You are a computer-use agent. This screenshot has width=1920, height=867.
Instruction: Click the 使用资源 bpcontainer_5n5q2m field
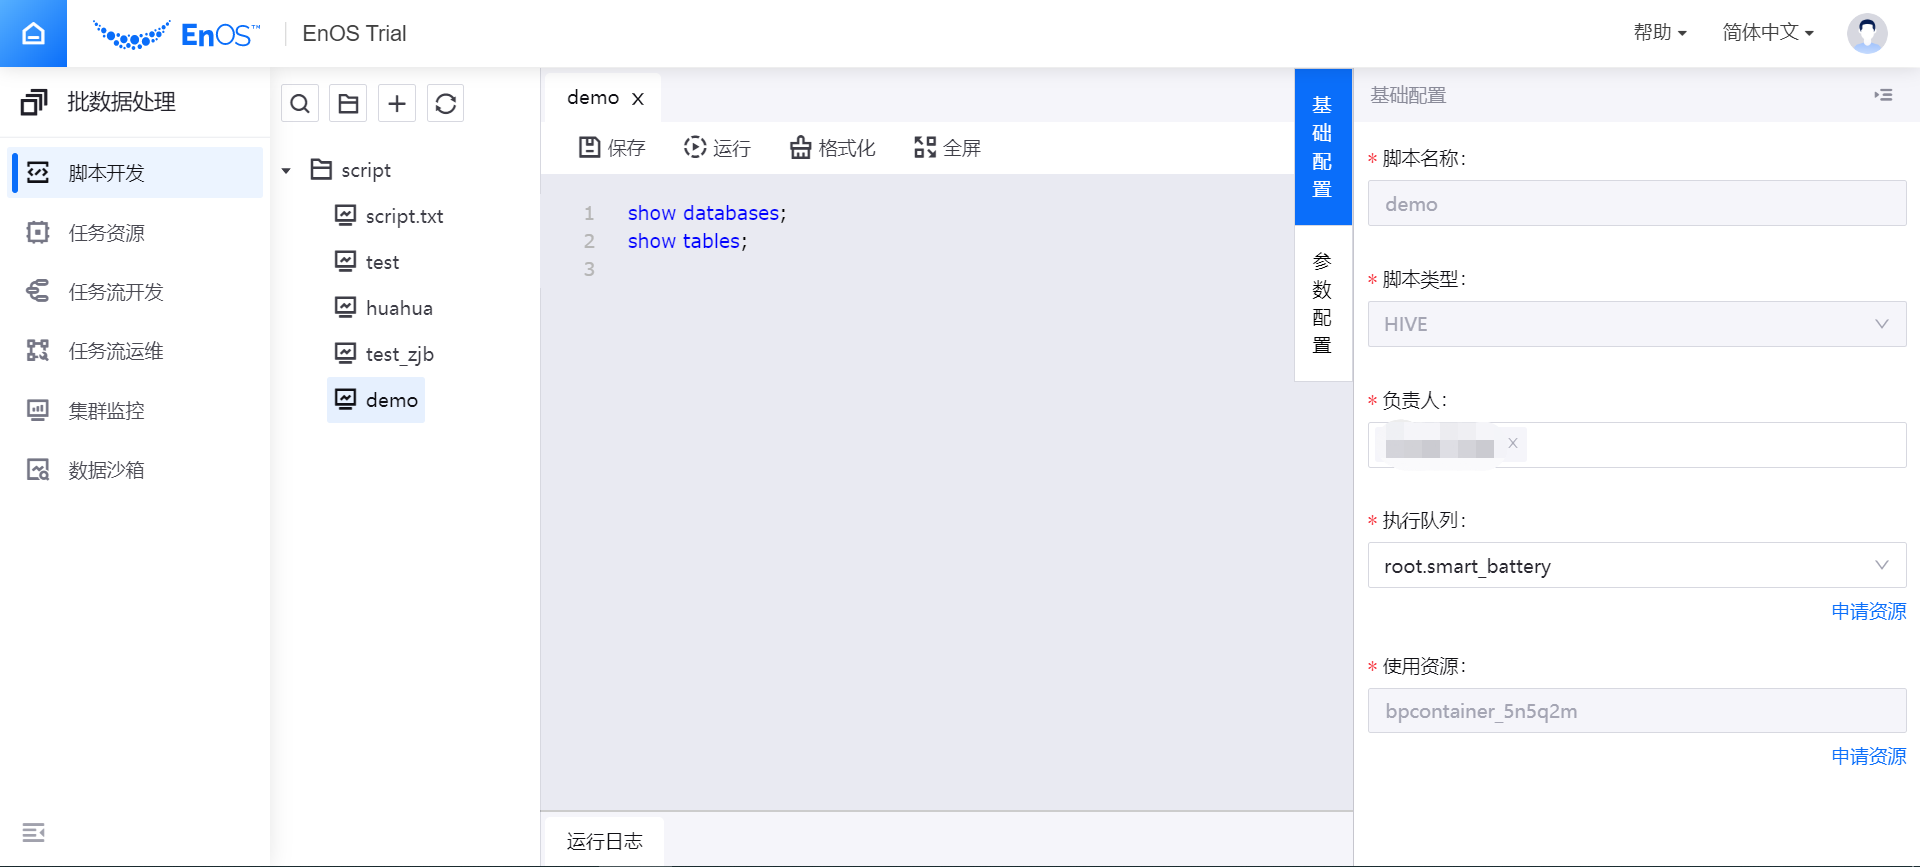point(1637,710)
